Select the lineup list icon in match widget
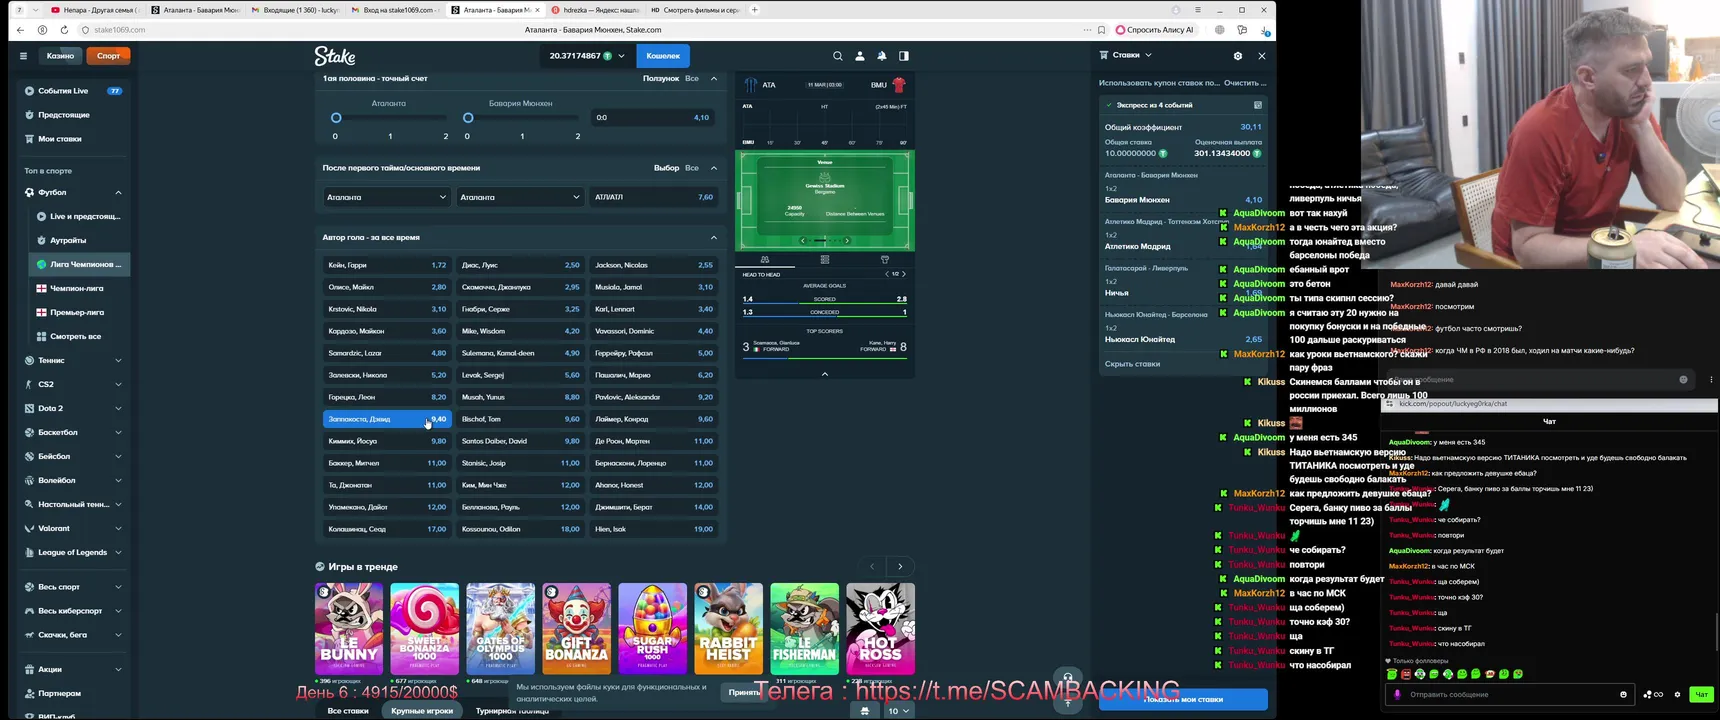 [825, 260]
